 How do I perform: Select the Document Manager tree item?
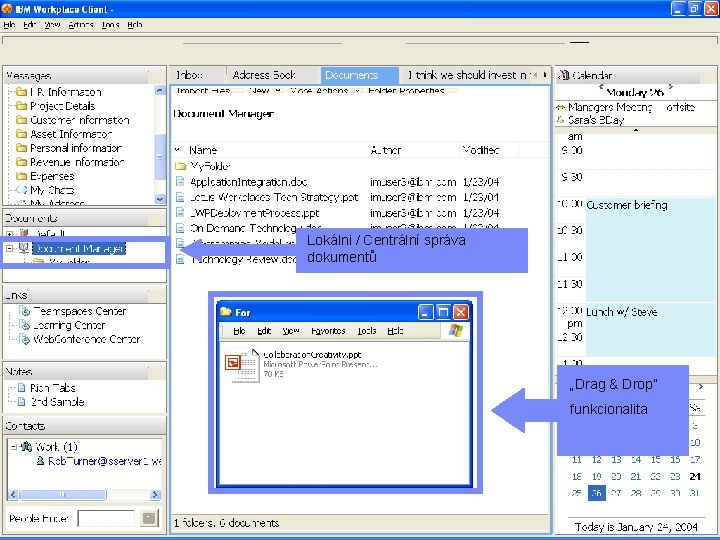point(79,248)
